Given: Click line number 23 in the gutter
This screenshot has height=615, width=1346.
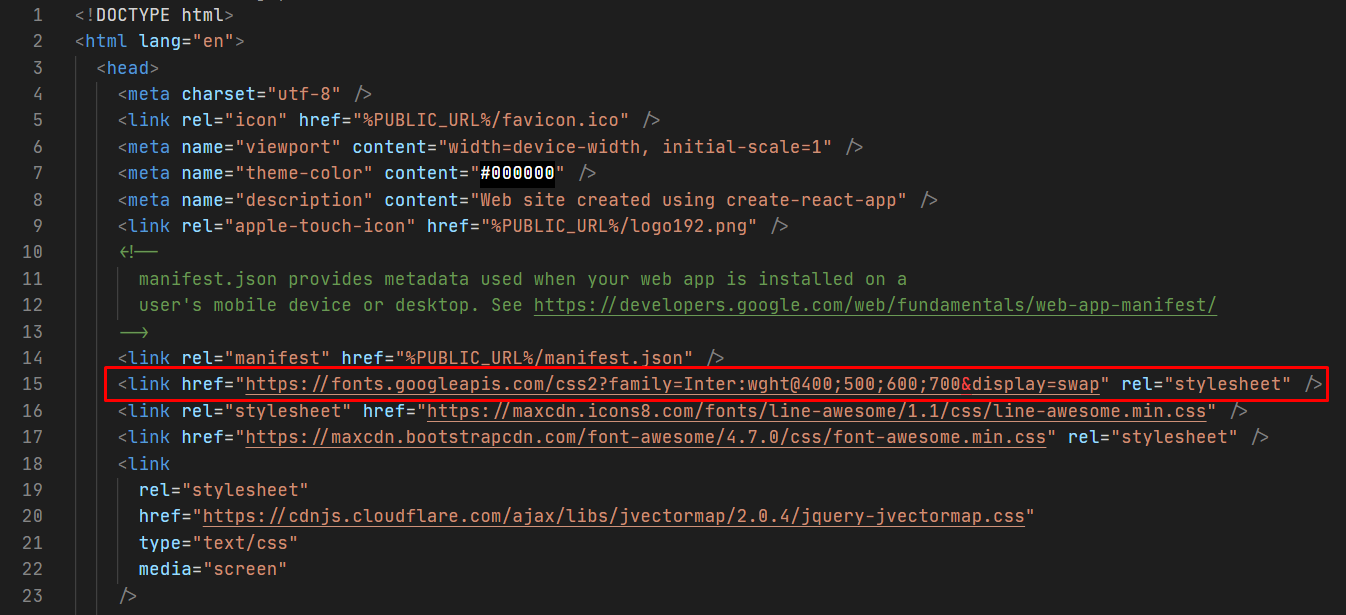Looking at the screenshot, I should pyautogui.click(x=31, y=595).
